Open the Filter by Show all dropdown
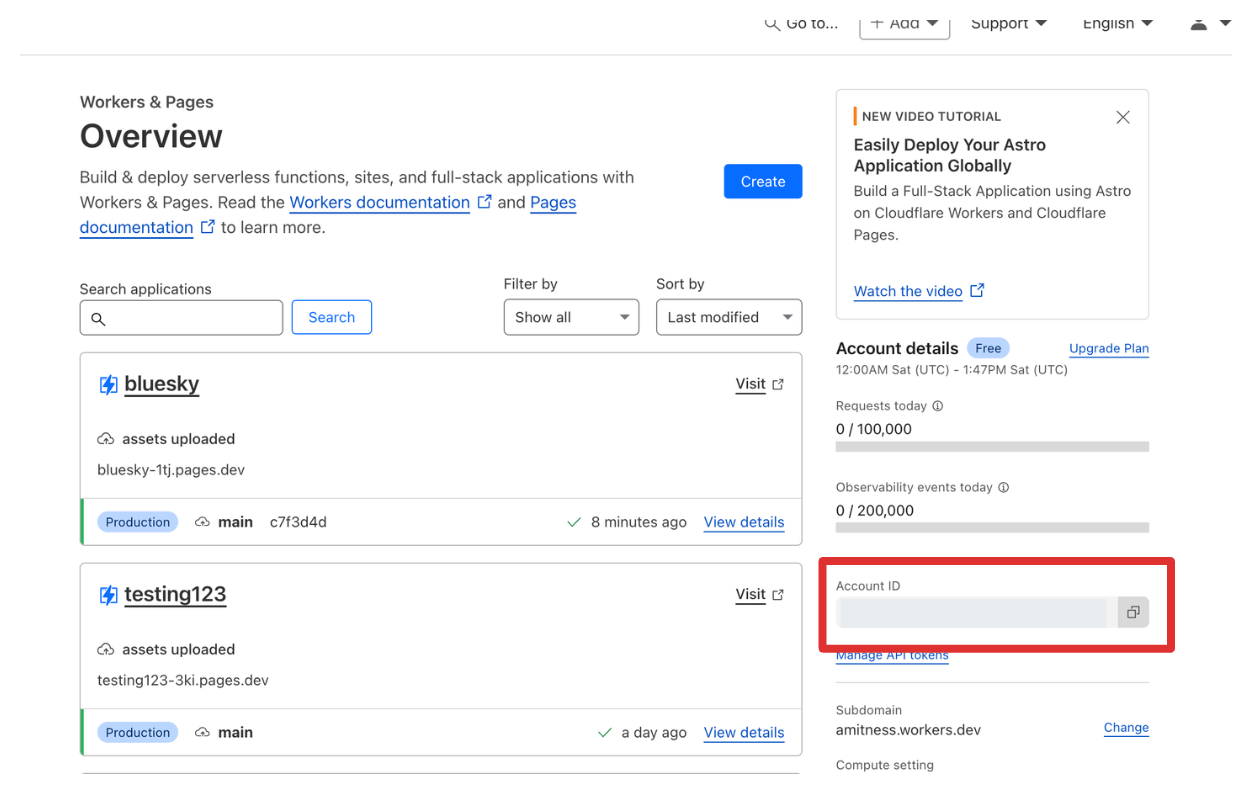The width and height of the screenshot is (1251, 794). click(x=571, y=317)
